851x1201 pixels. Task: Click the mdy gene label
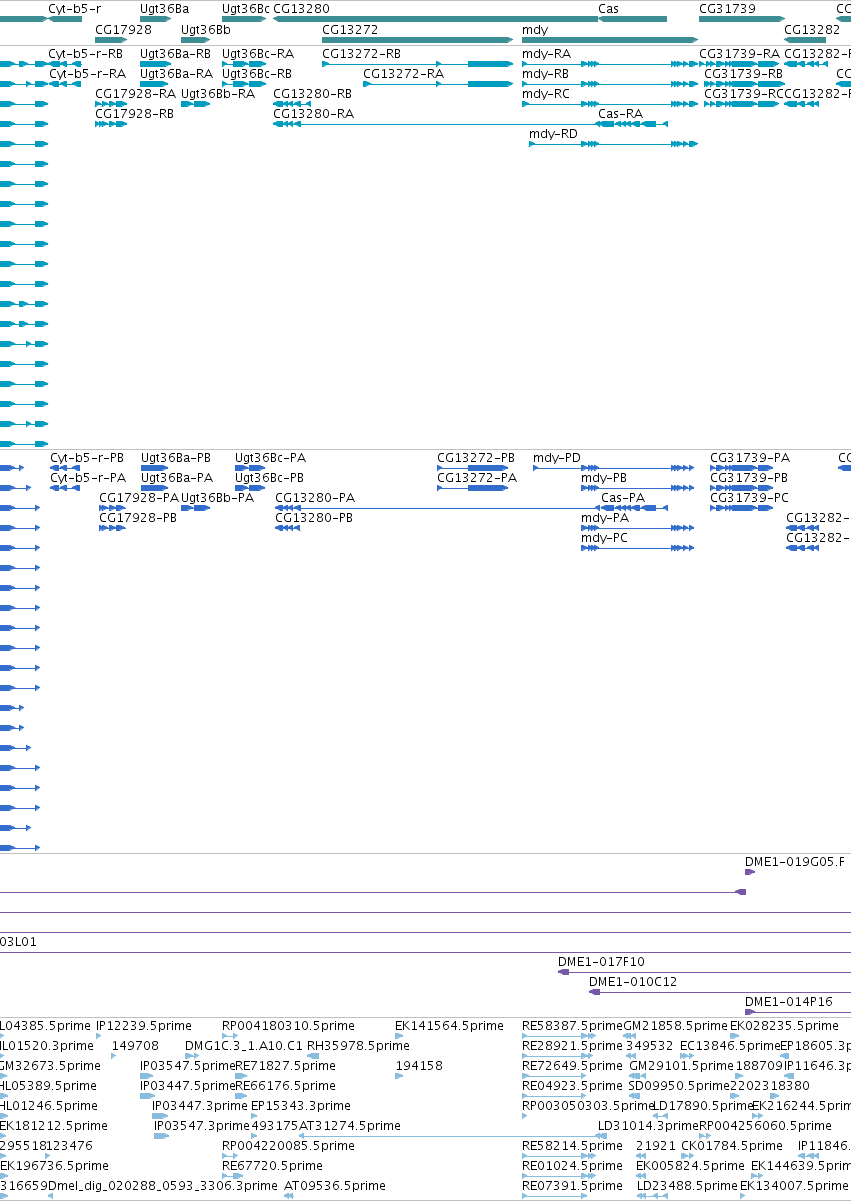[535, 29]
